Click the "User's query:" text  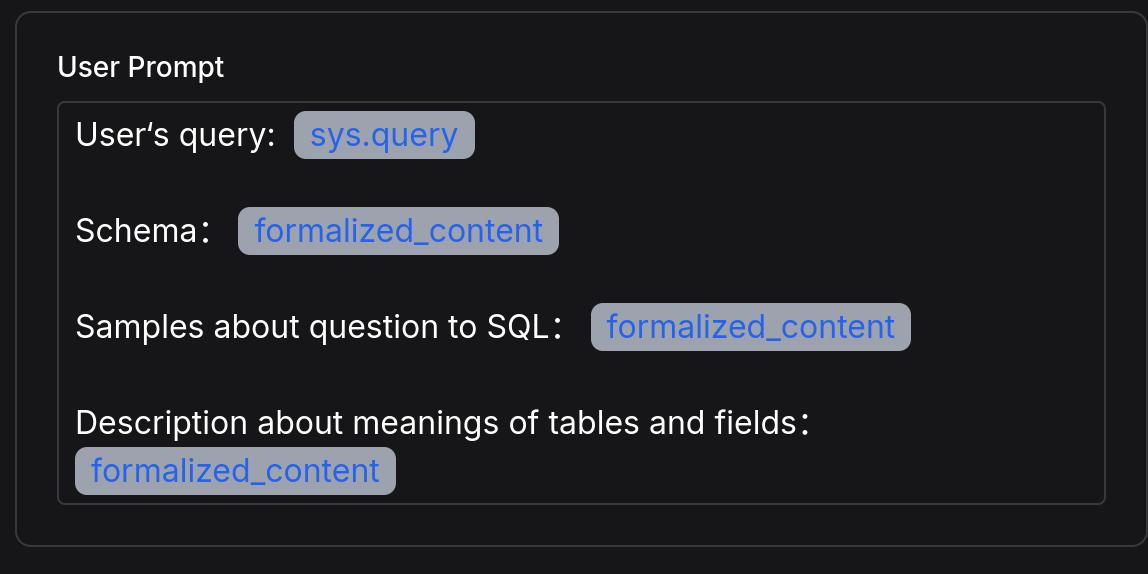click(175, 135)
